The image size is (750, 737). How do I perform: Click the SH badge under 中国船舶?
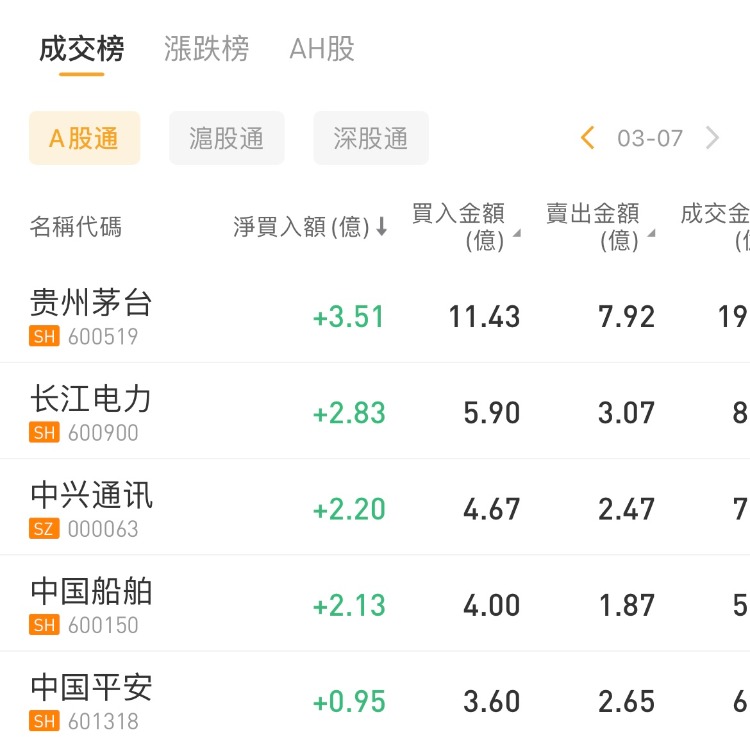[x=44, y=625]
